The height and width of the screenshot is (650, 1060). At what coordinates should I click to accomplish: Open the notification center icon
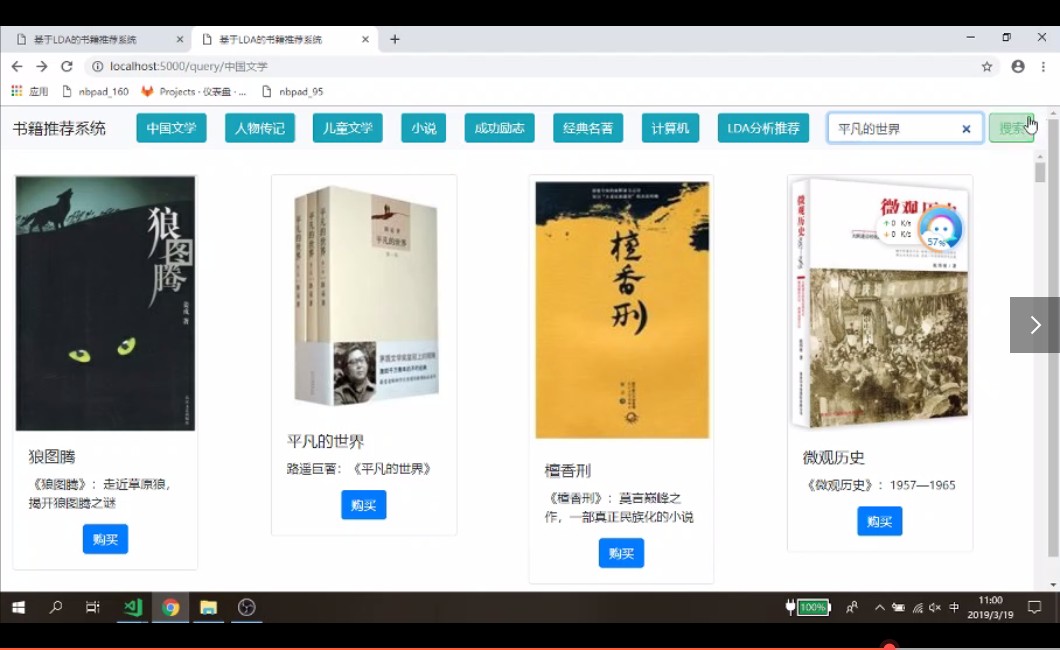(x=1034, y=607)
